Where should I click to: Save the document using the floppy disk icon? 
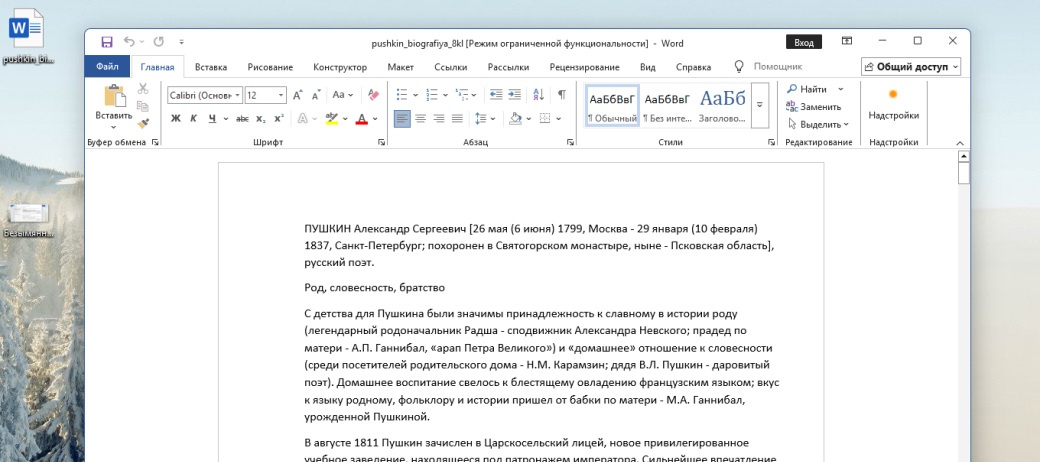107,42
